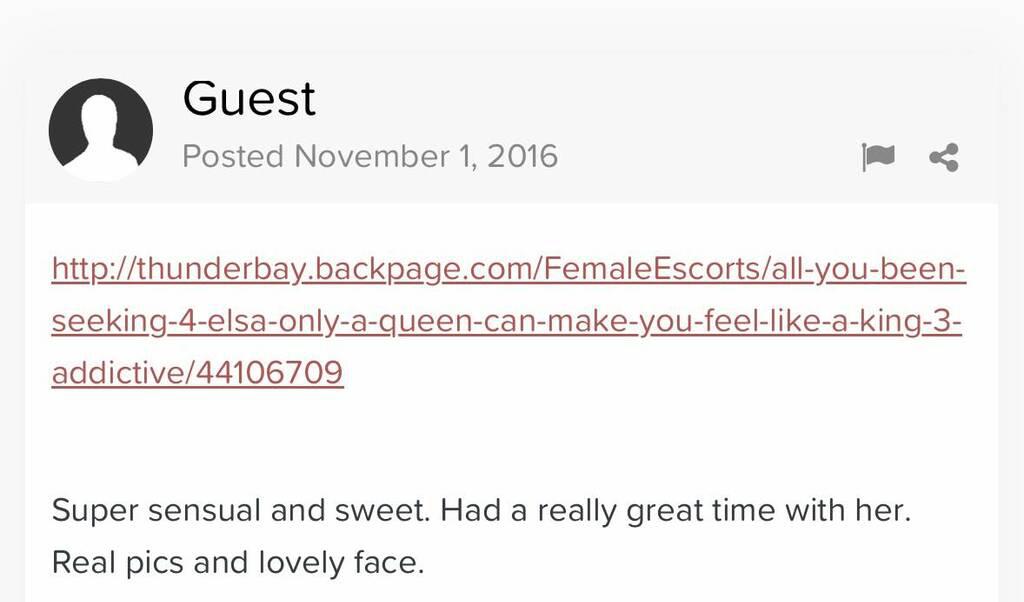The width and height of the screenshot is (1024, 602).
Task: Click the word "Posted" in the header
Action: tap(234, 157)
